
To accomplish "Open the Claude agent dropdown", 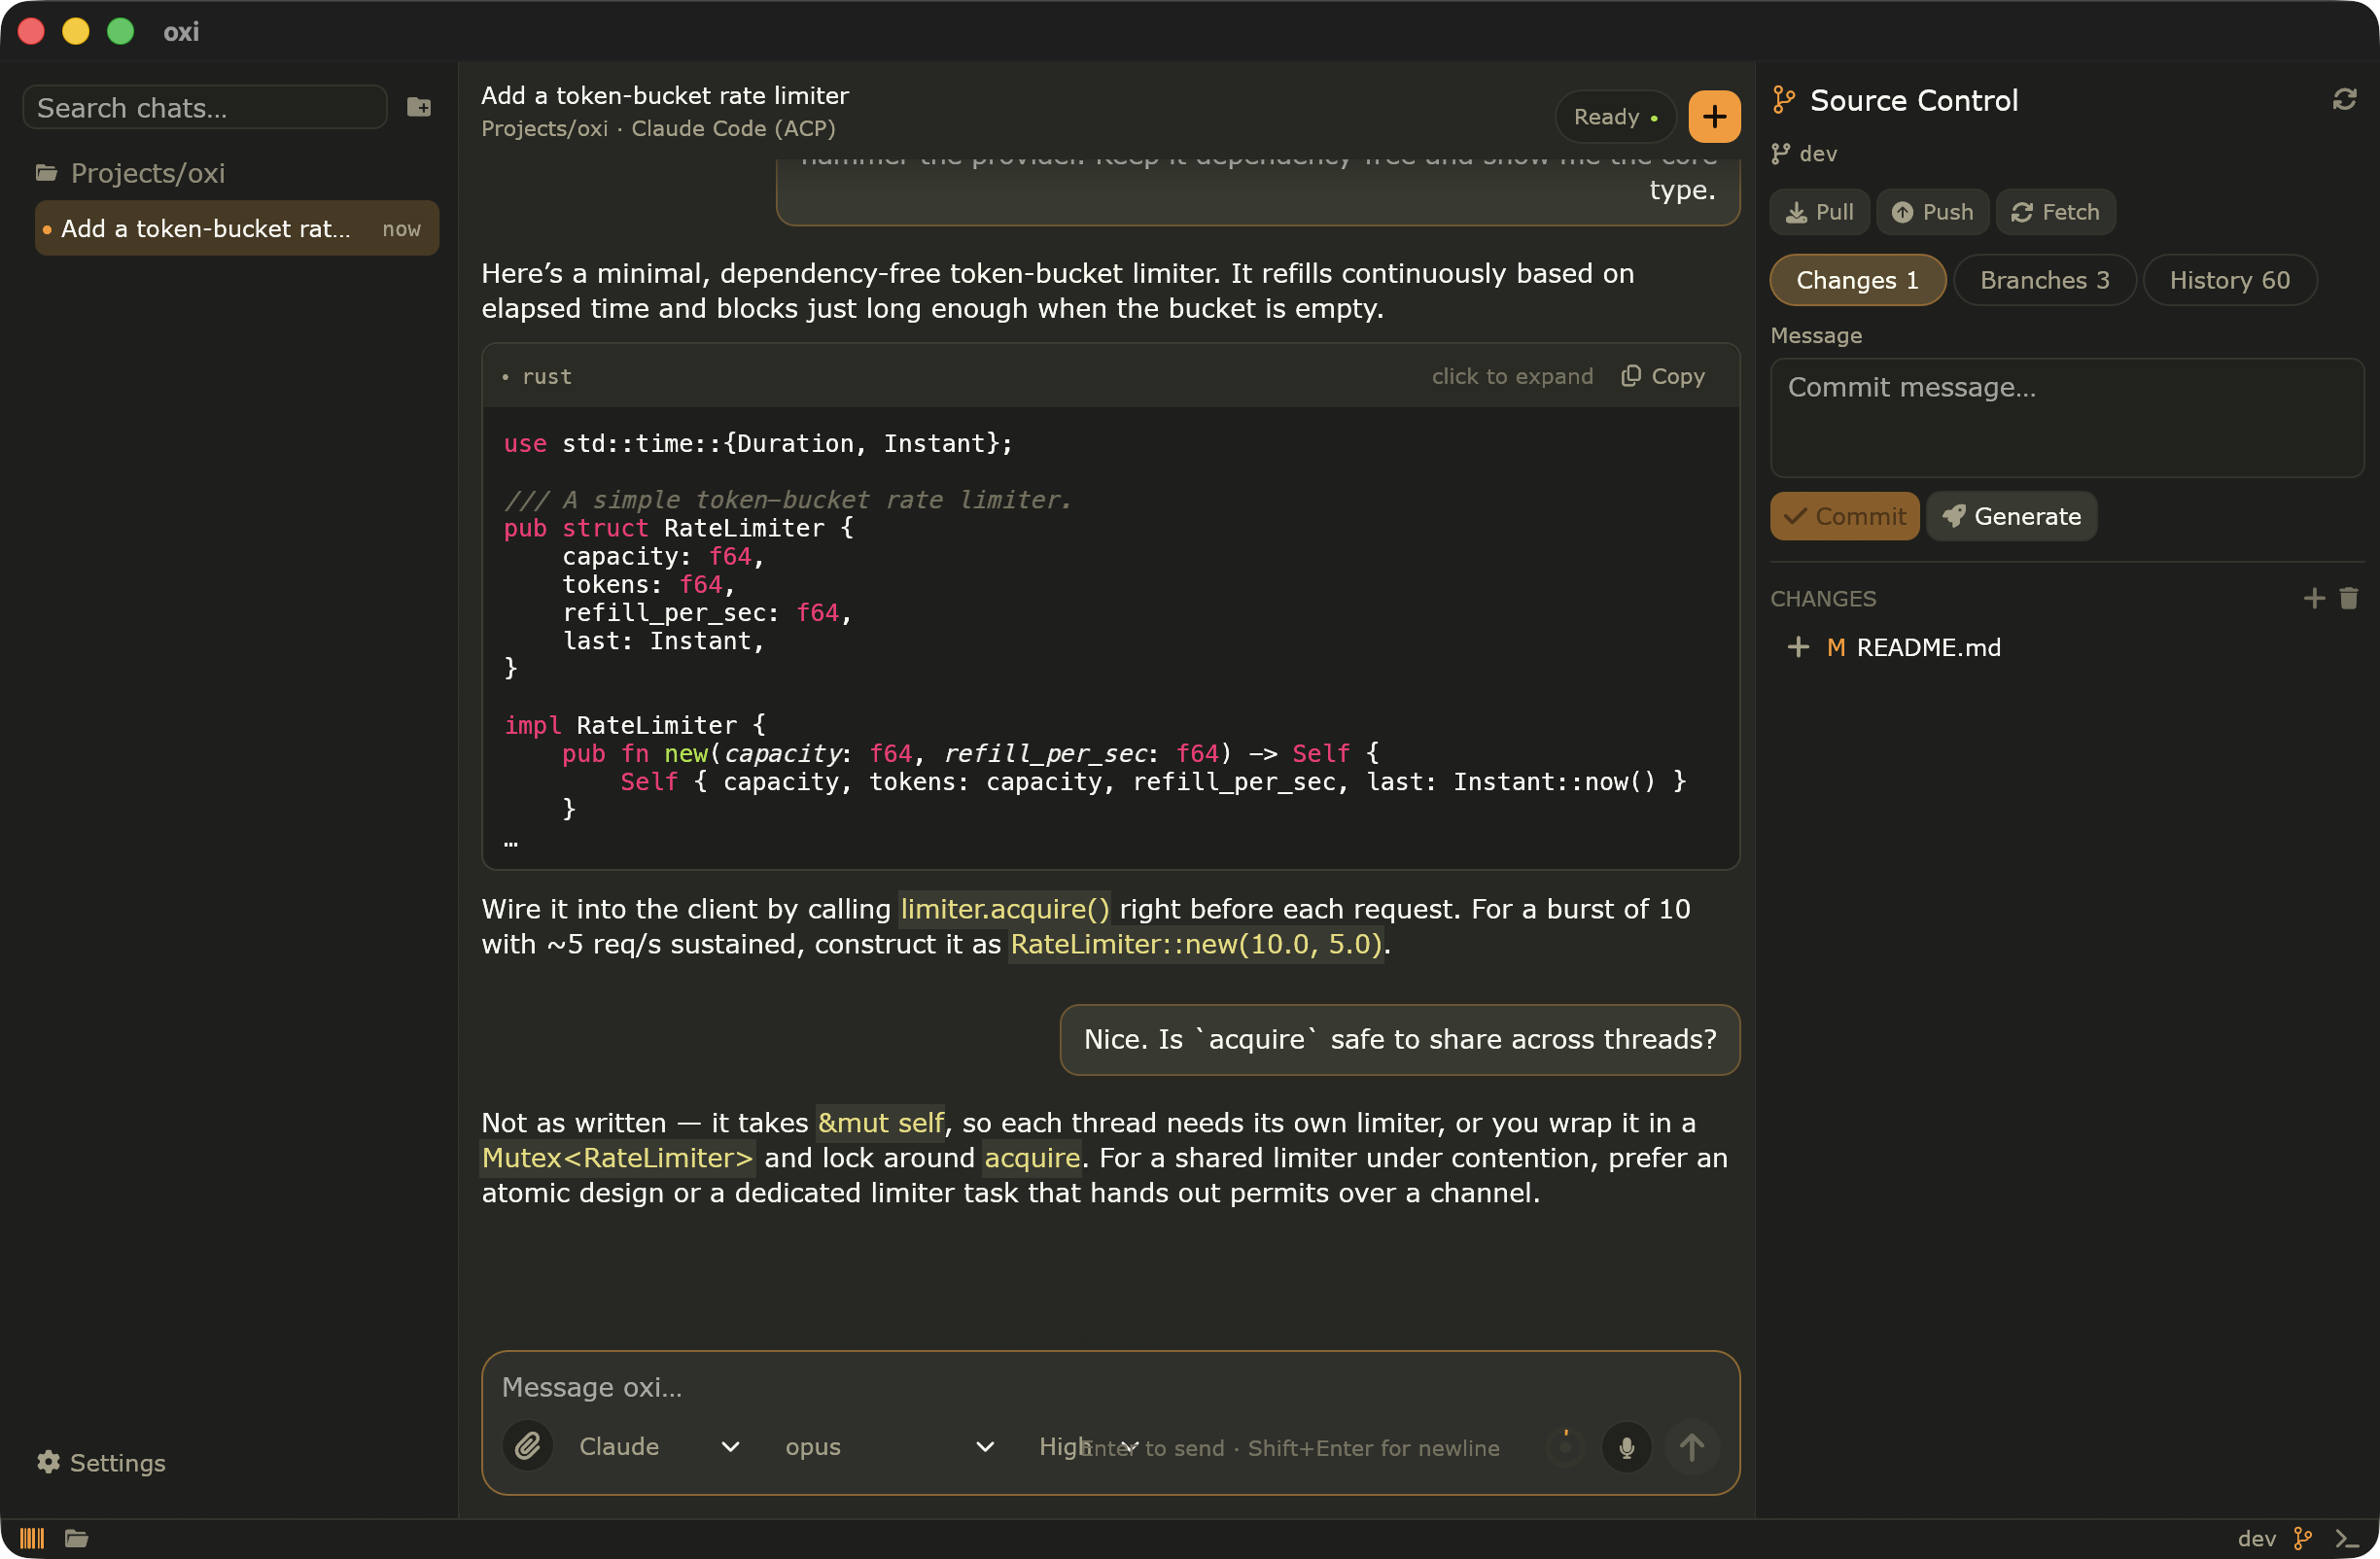I will pyautogui.click(x=659, y=1446).
